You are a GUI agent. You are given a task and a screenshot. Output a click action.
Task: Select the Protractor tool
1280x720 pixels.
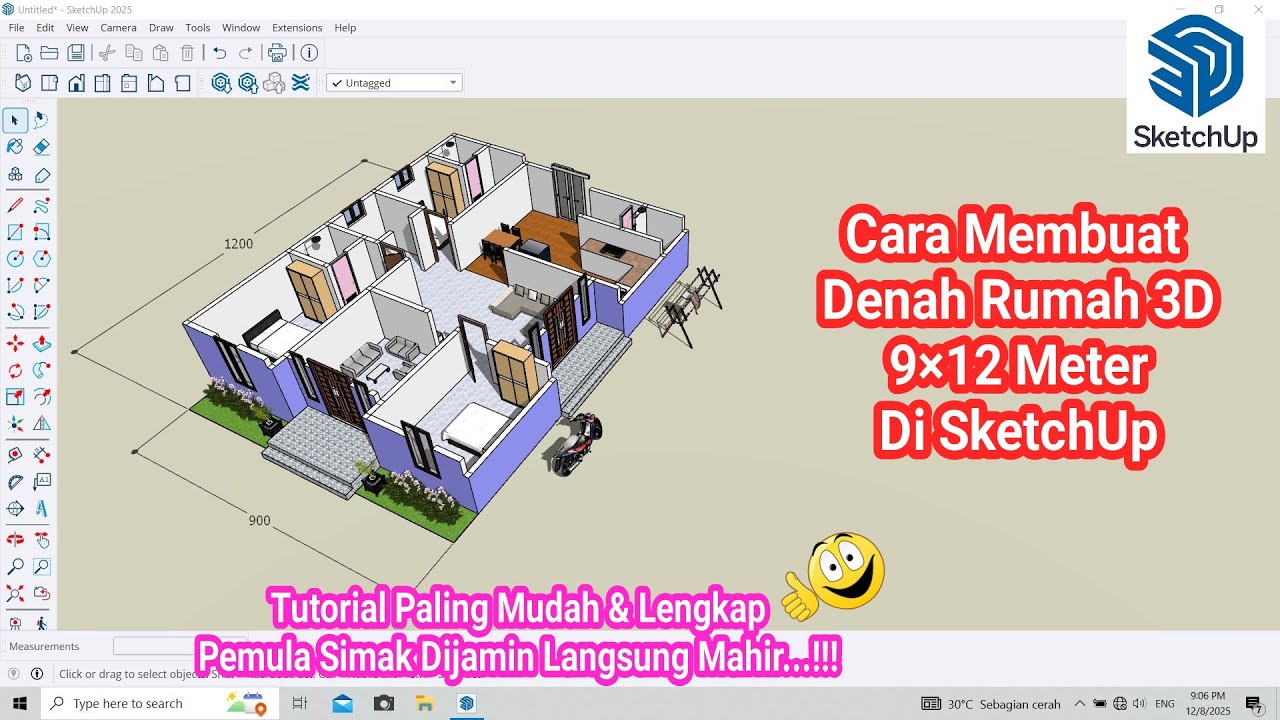click(x=15, y=481)
